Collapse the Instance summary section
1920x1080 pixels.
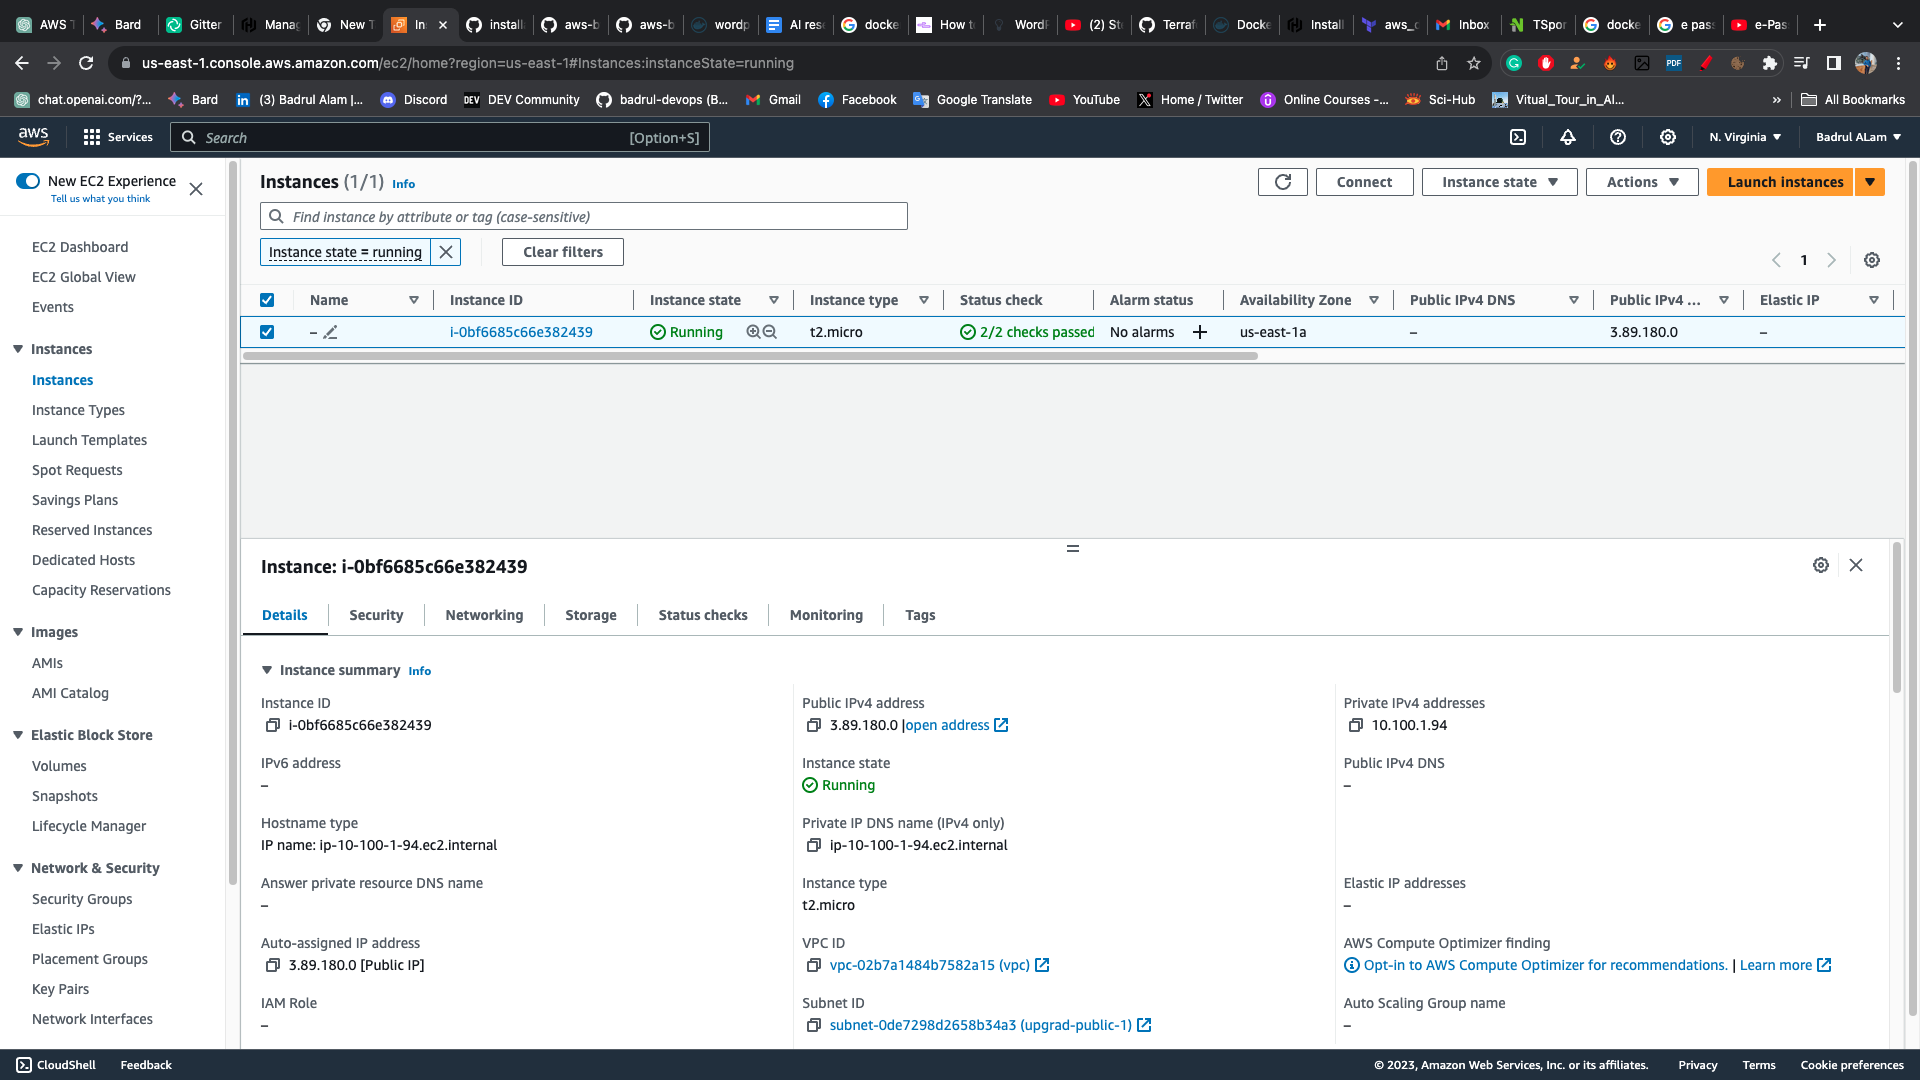(x=267, y=670)
